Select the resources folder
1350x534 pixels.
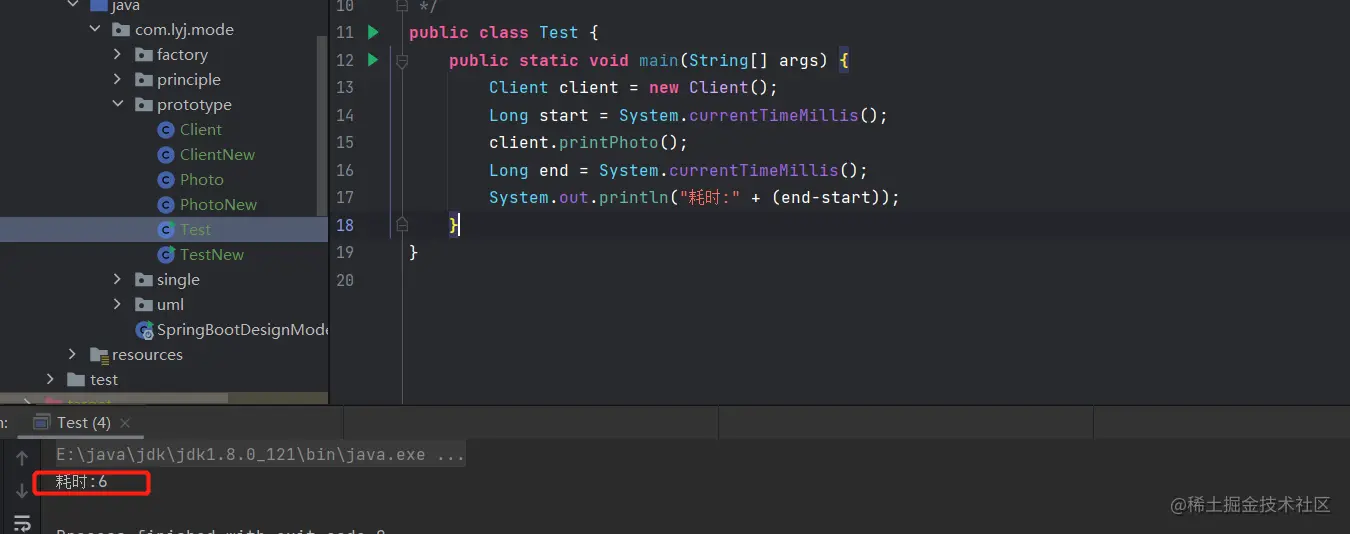click(136, 354)
